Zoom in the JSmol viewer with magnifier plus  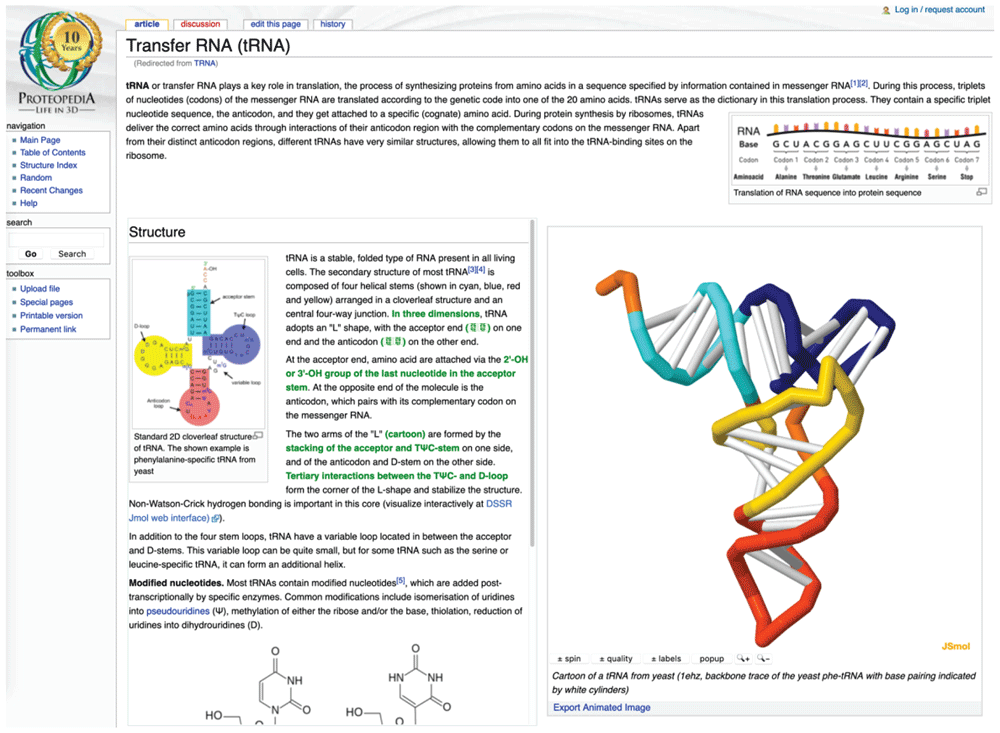coord(743,658)
